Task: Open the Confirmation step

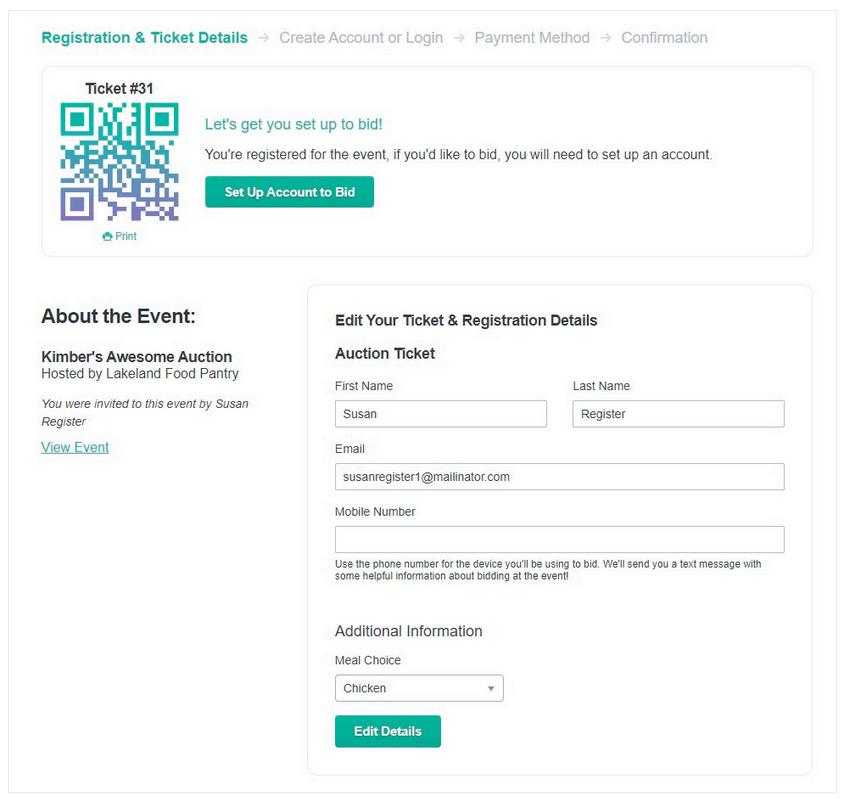Action: [664, 38]
